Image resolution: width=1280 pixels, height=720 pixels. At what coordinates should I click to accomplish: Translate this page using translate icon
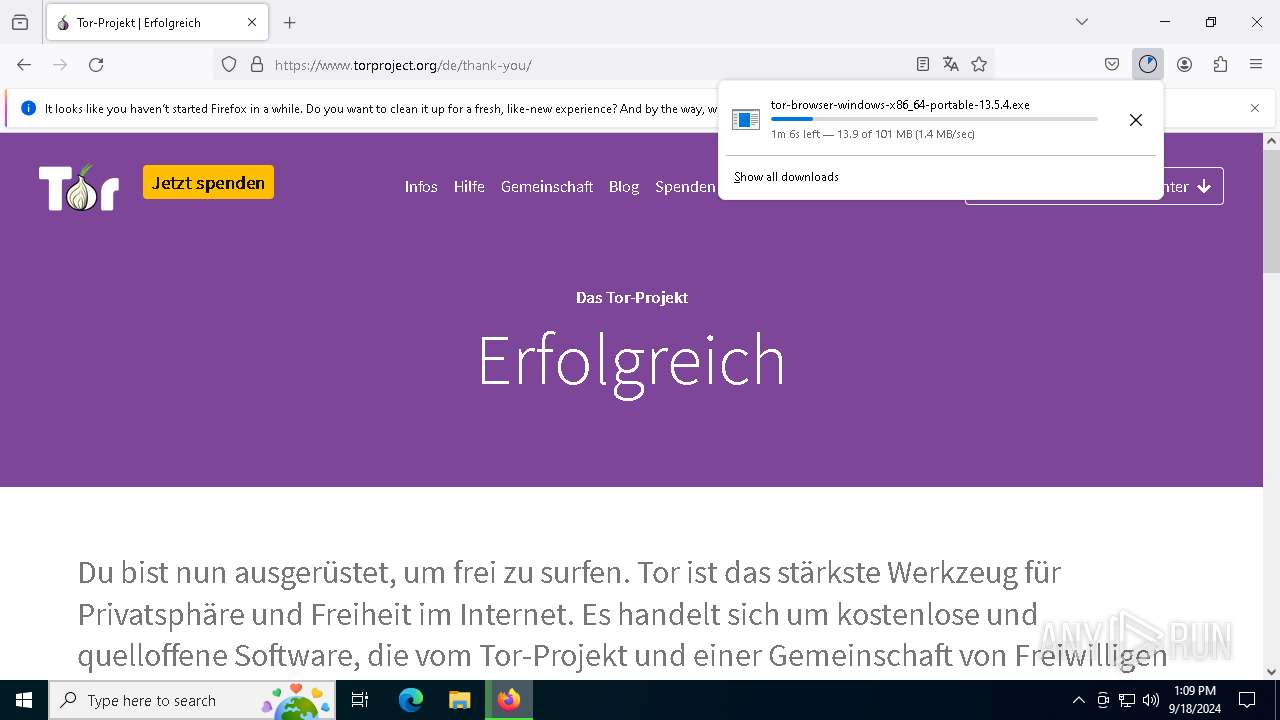point(951,65)
